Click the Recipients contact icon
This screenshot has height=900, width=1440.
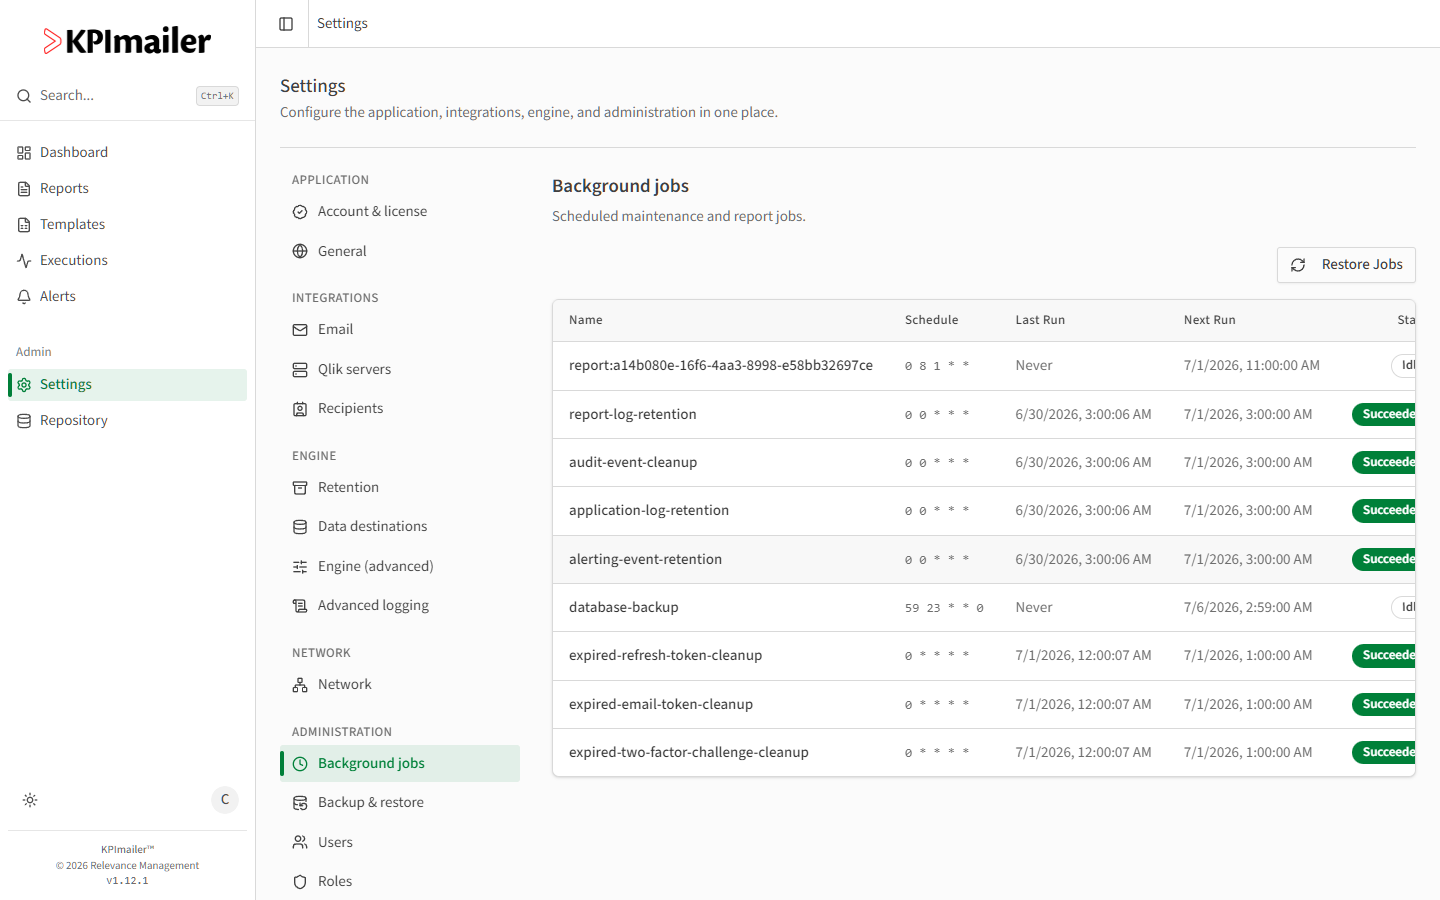[300, 409]
